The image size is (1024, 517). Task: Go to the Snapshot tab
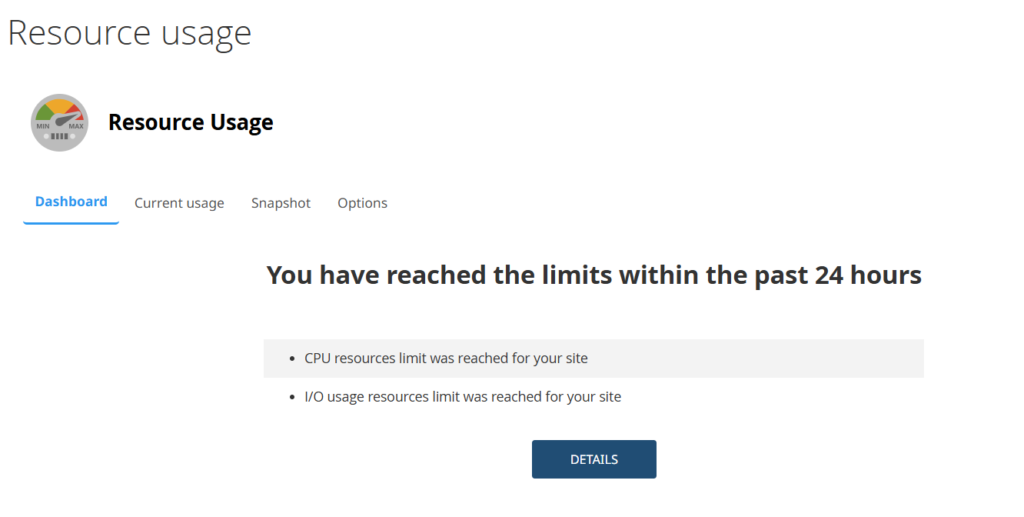click(281, 203)
